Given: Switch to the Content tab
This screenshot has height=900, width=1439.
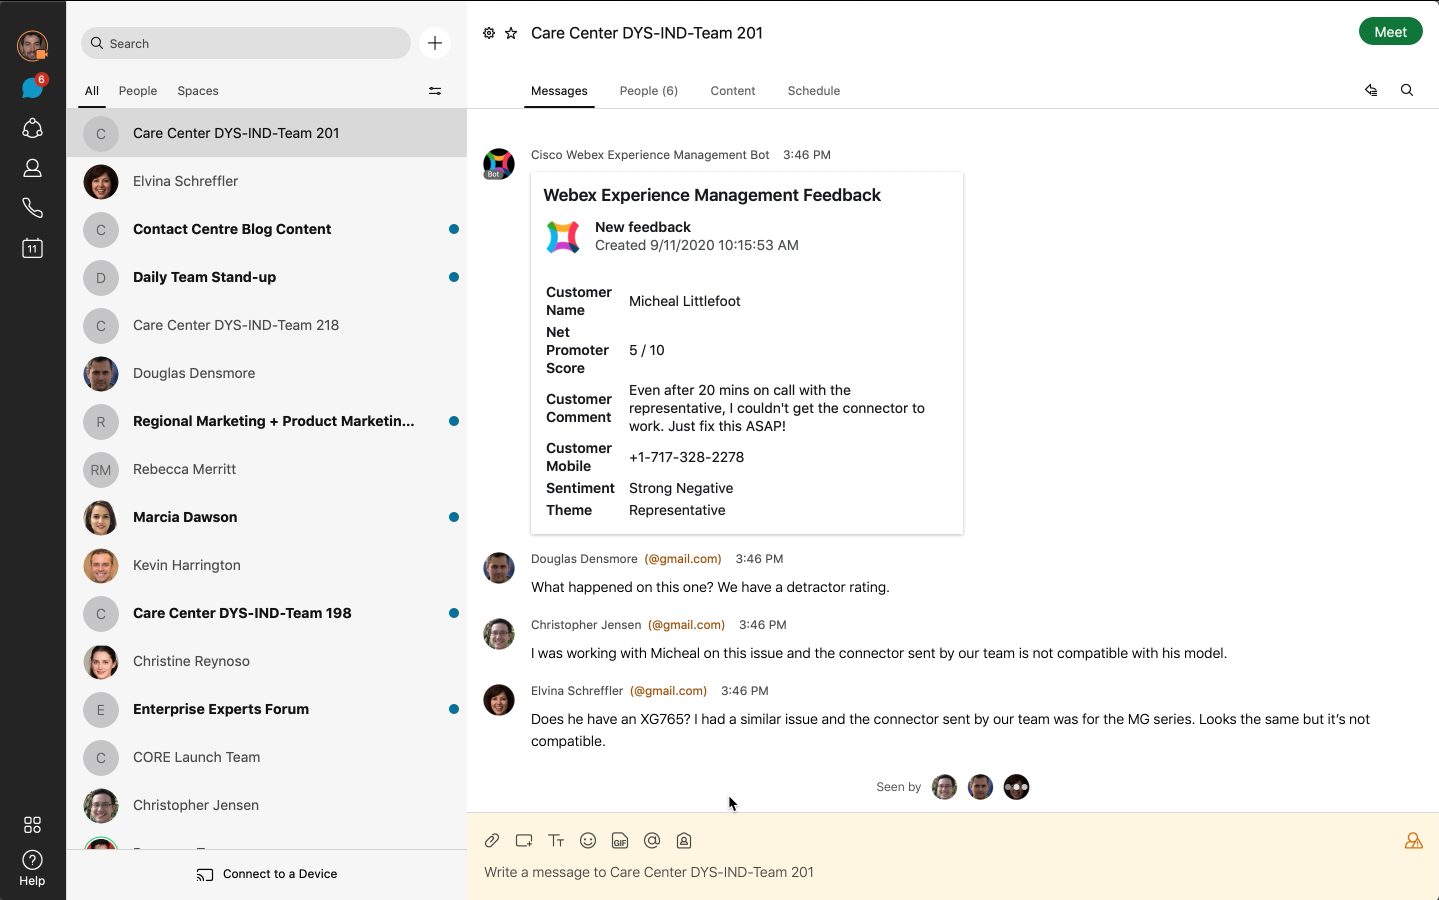Looking at the screenshot, I should (x=733, y=91).
